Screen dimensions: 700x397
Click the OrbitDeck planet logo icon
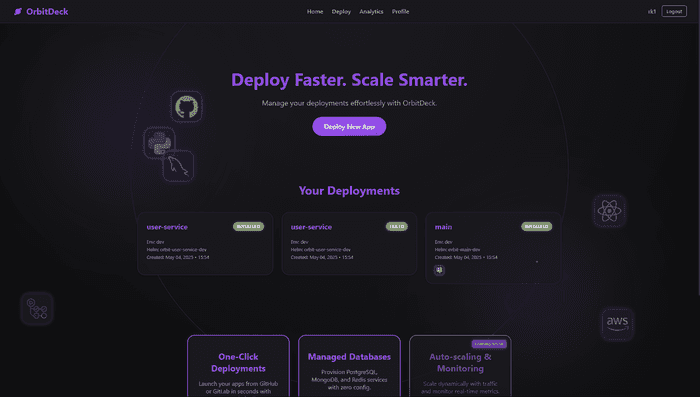(x=18, y=12)
